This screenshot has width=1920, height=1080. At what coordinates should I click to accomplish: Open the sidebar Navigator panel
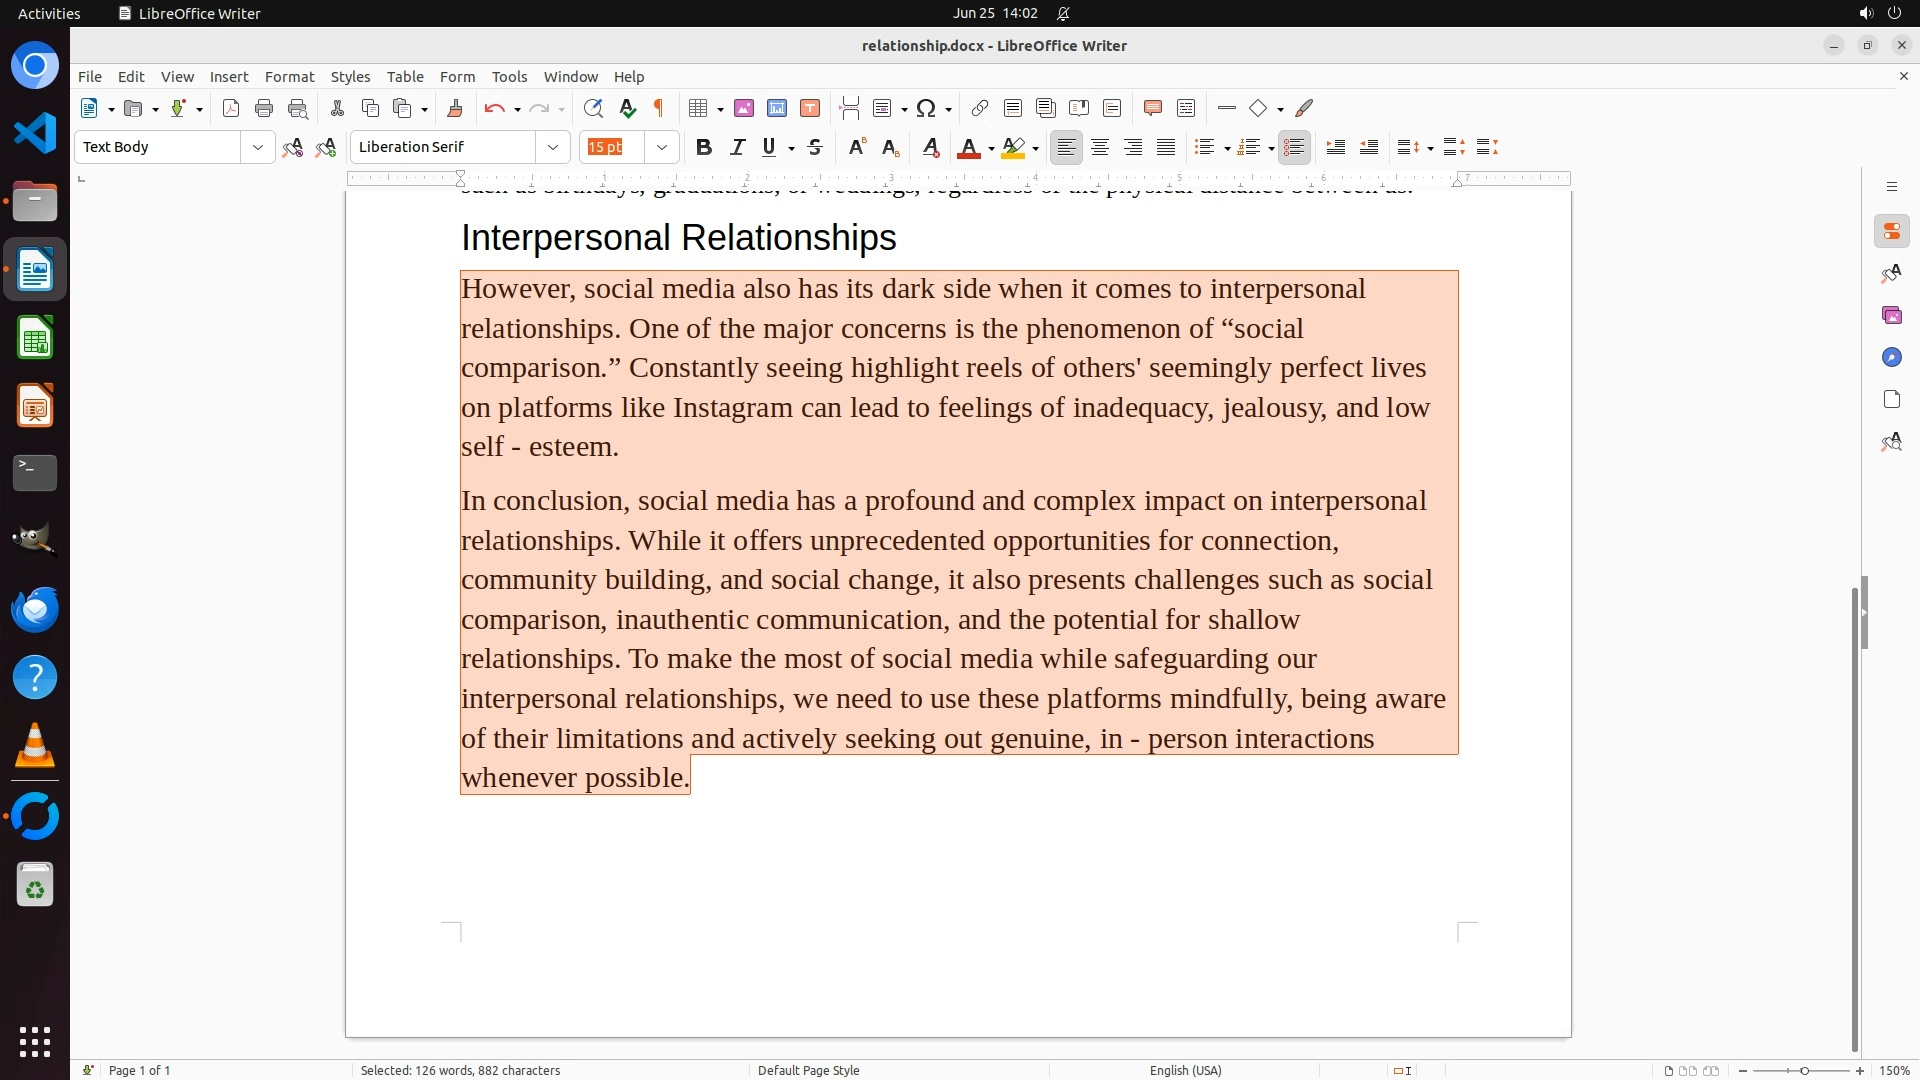coord(1891,358)
